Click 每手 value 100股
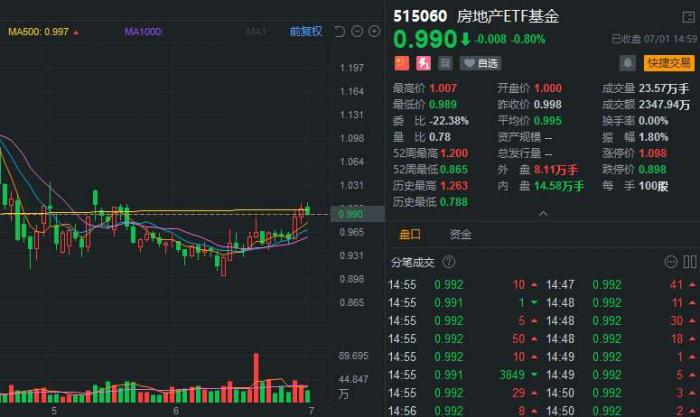 click(x=654, y=186)
